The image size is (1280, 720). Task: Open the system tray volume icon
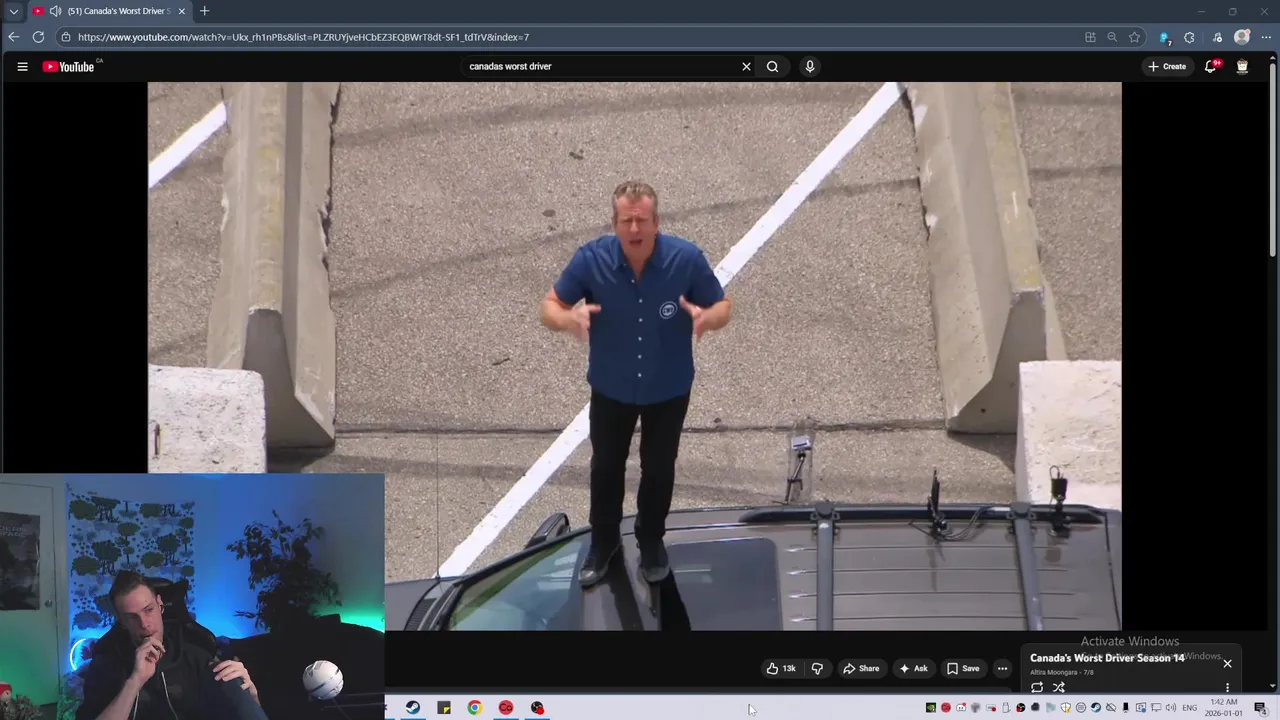point(1170,708)
